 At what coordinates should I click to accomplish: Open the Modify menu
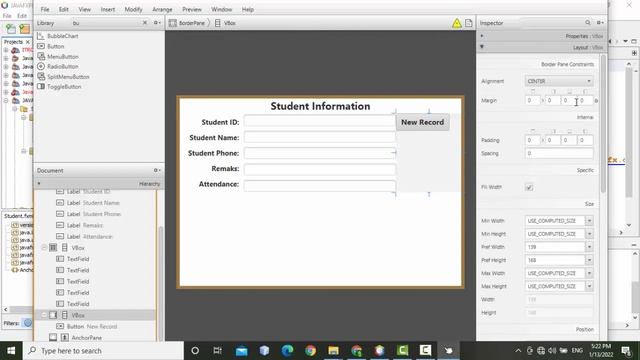click(133, 9)
